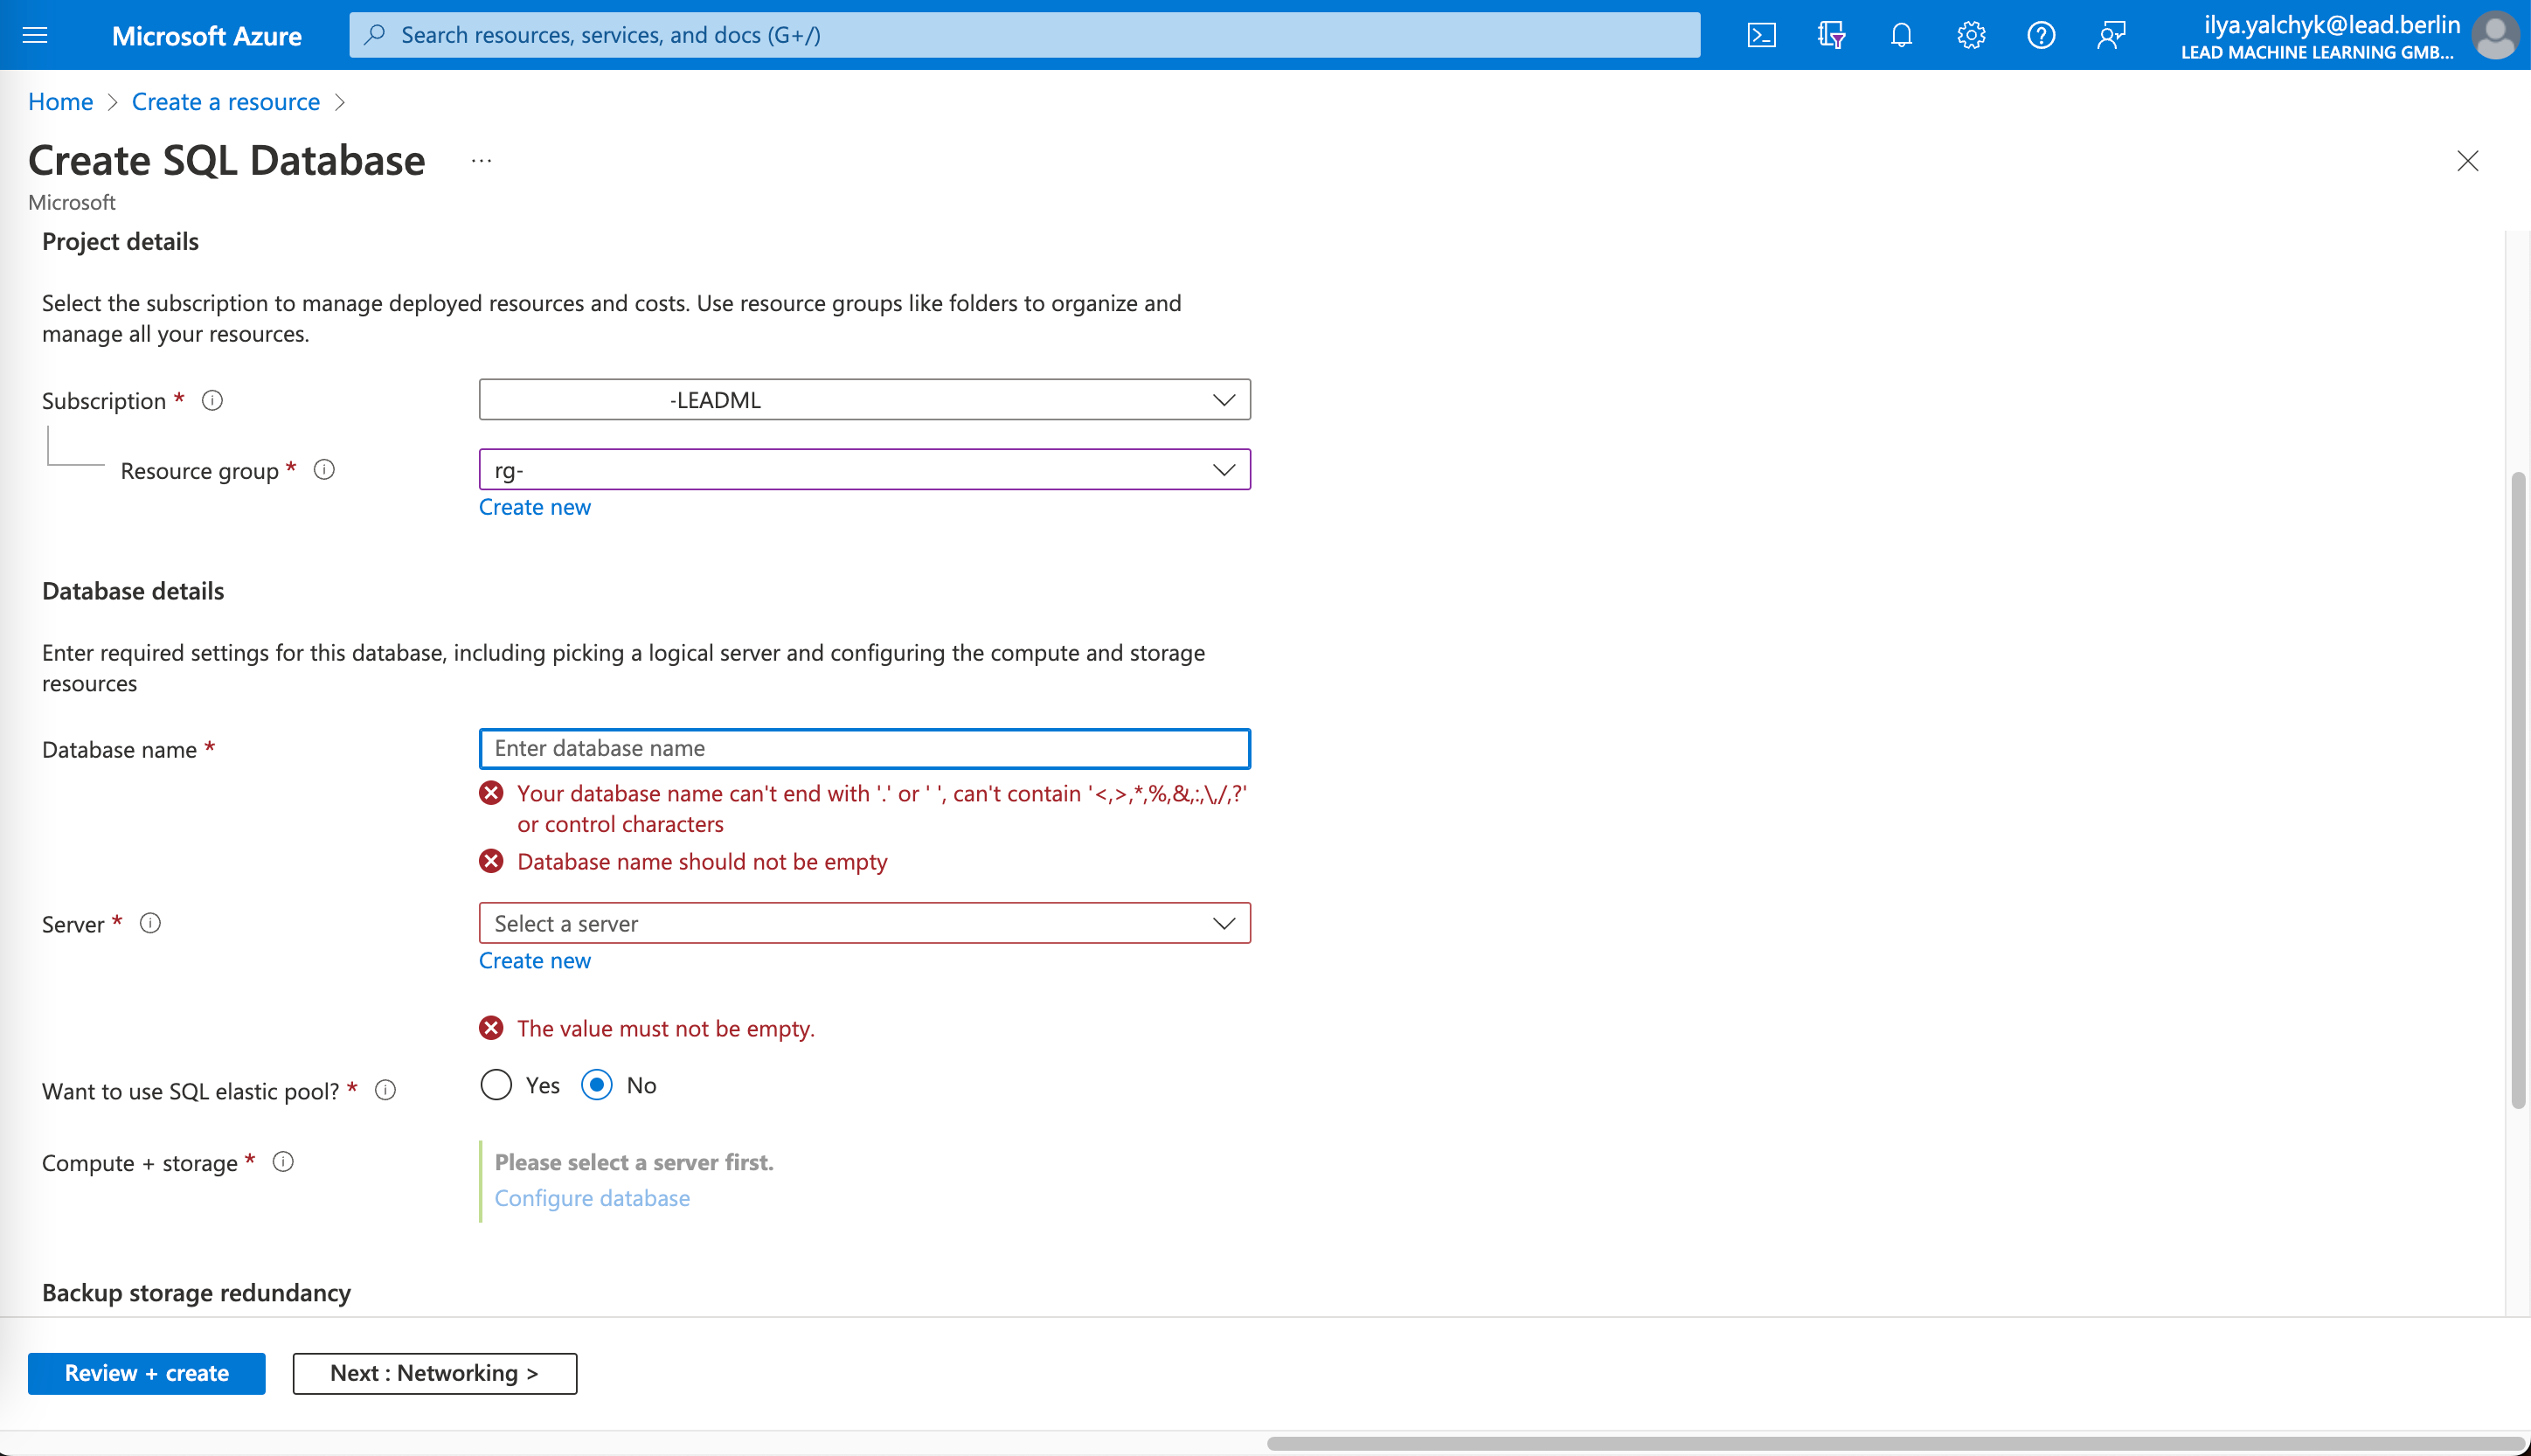
Task: Open the Help question mark icon
Action: tap(2041, 36)
